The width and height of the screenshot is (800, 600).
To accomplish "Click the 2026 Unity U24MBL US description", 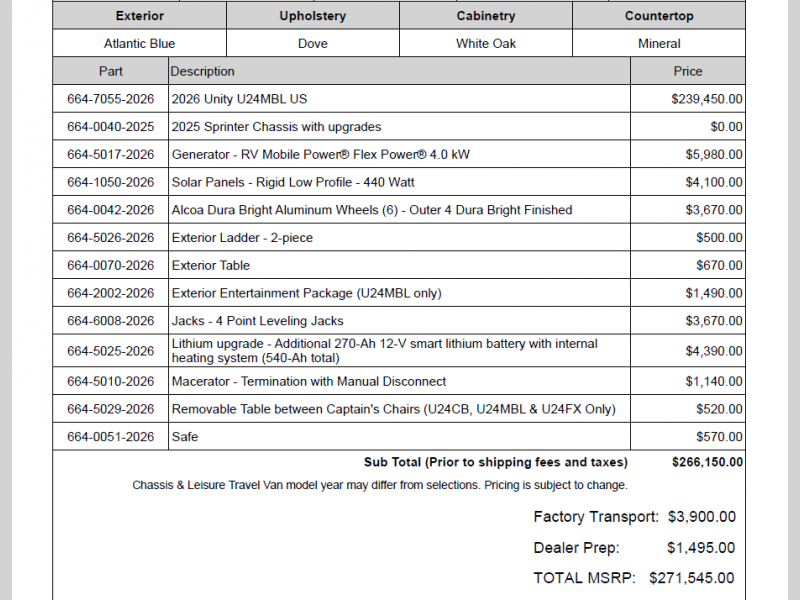I will click(x=239, y=99).
